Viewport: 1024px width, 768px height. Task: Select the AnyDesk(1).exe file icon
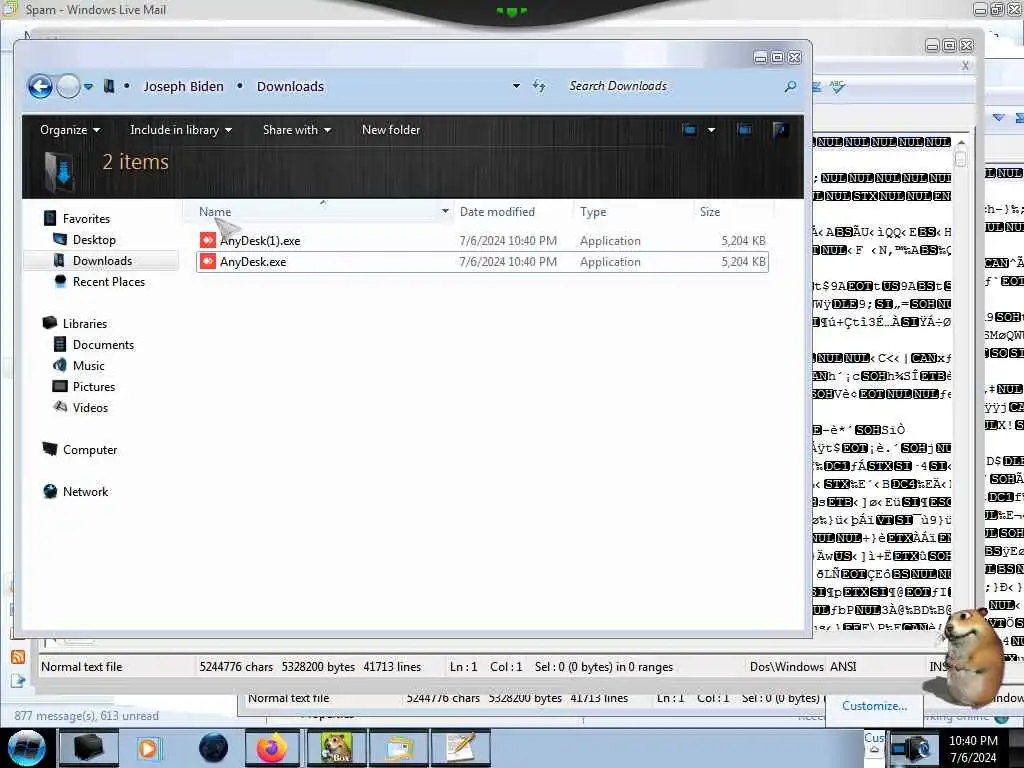coord(208,240)
